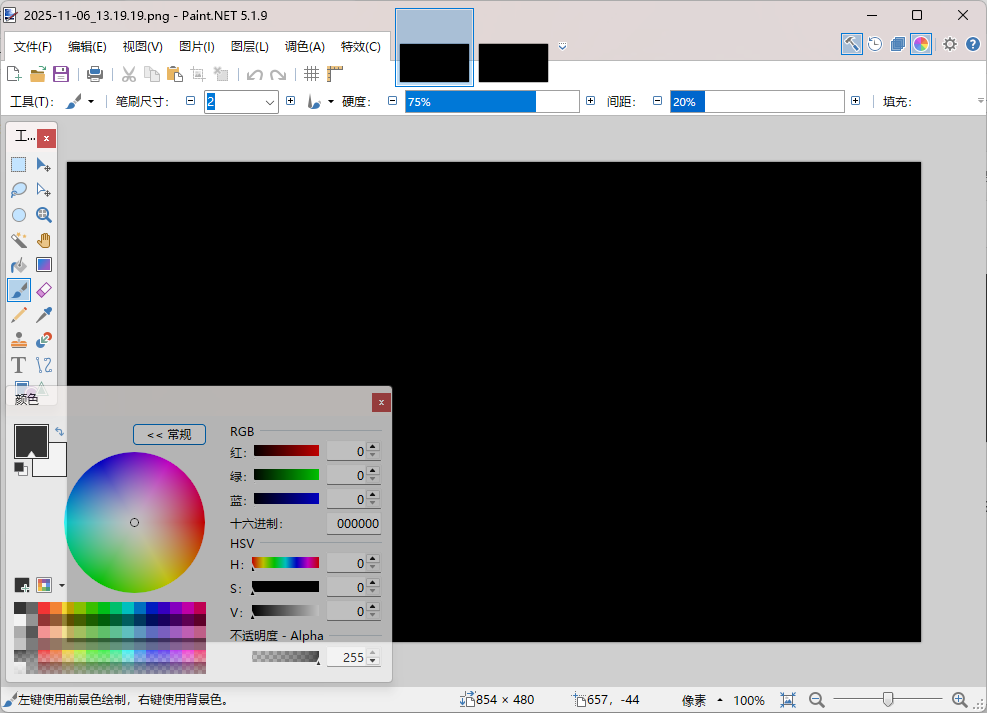Select the Pan hand tool
The width and height of the screenshot is (987, 713).
coord(44,240)
